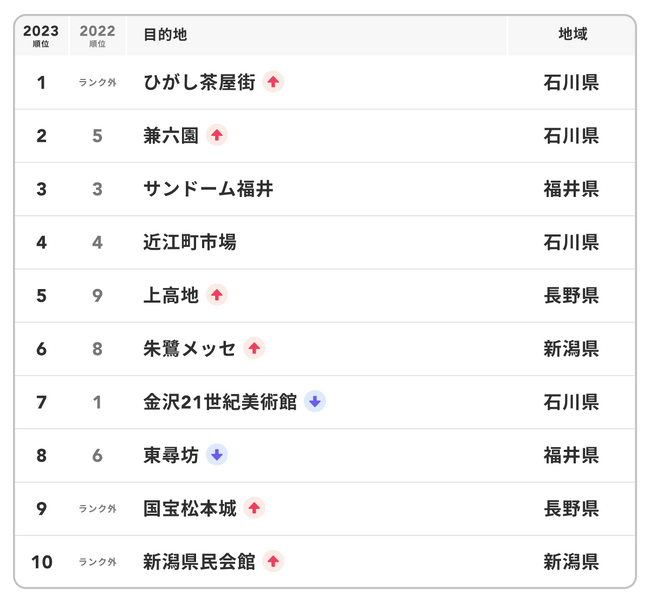The image size is (650, 602).
Task: Click 新潟県 in the 朱鷺メッセ row
Action: pos(571,348)
